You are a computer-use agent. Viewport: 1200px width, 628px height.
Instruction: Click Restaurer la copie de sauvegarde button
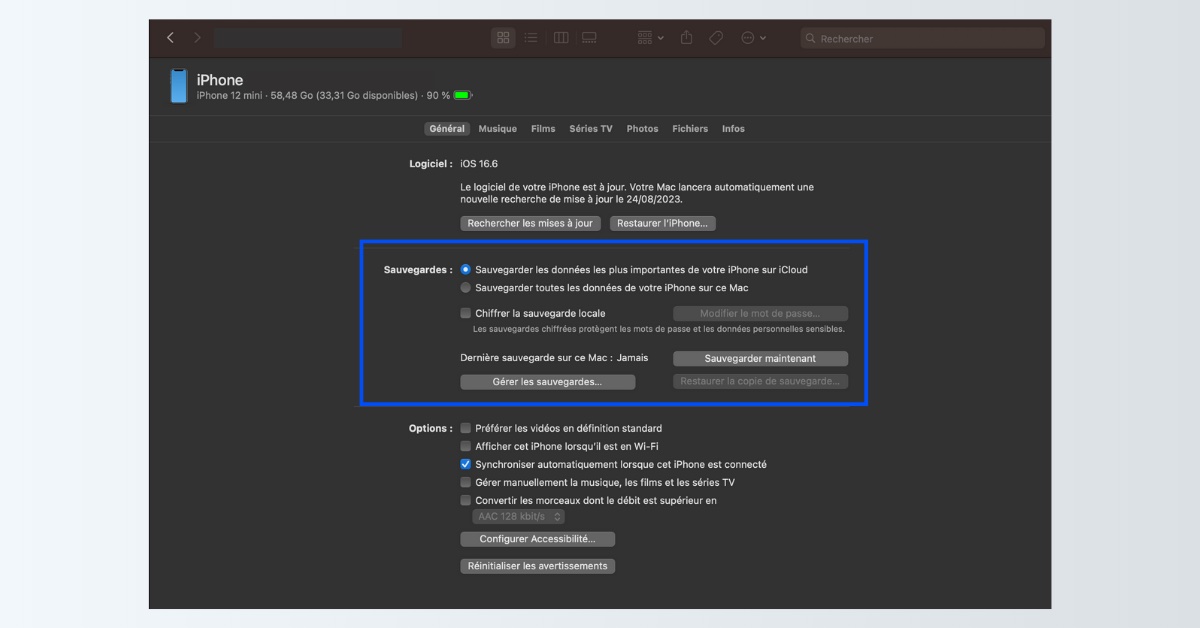[760, 382]
